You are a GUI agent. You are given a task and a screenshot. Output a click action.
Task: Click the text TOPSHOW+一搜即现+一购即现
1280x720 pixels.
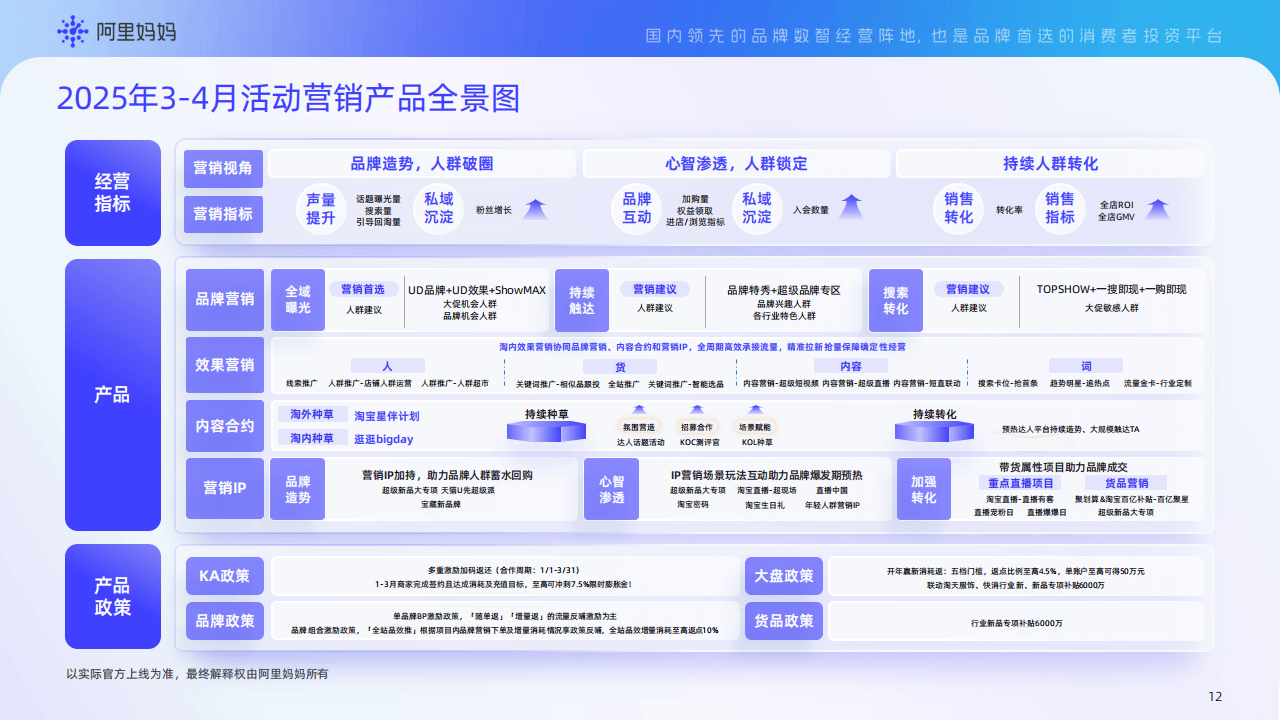coord(1111,290)
